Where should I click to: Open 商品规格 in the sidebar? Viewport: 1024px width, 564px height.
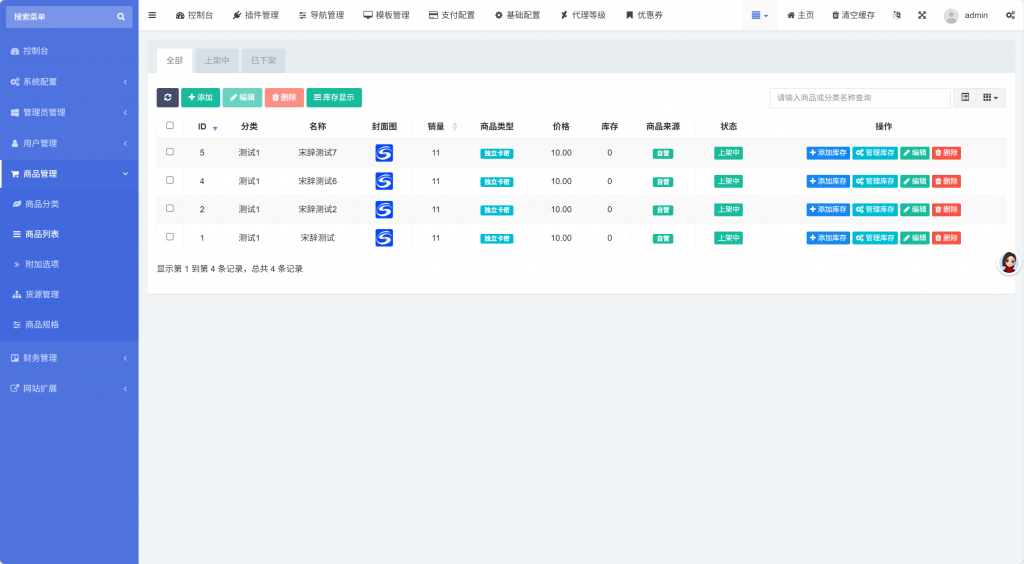pos(69,324)
